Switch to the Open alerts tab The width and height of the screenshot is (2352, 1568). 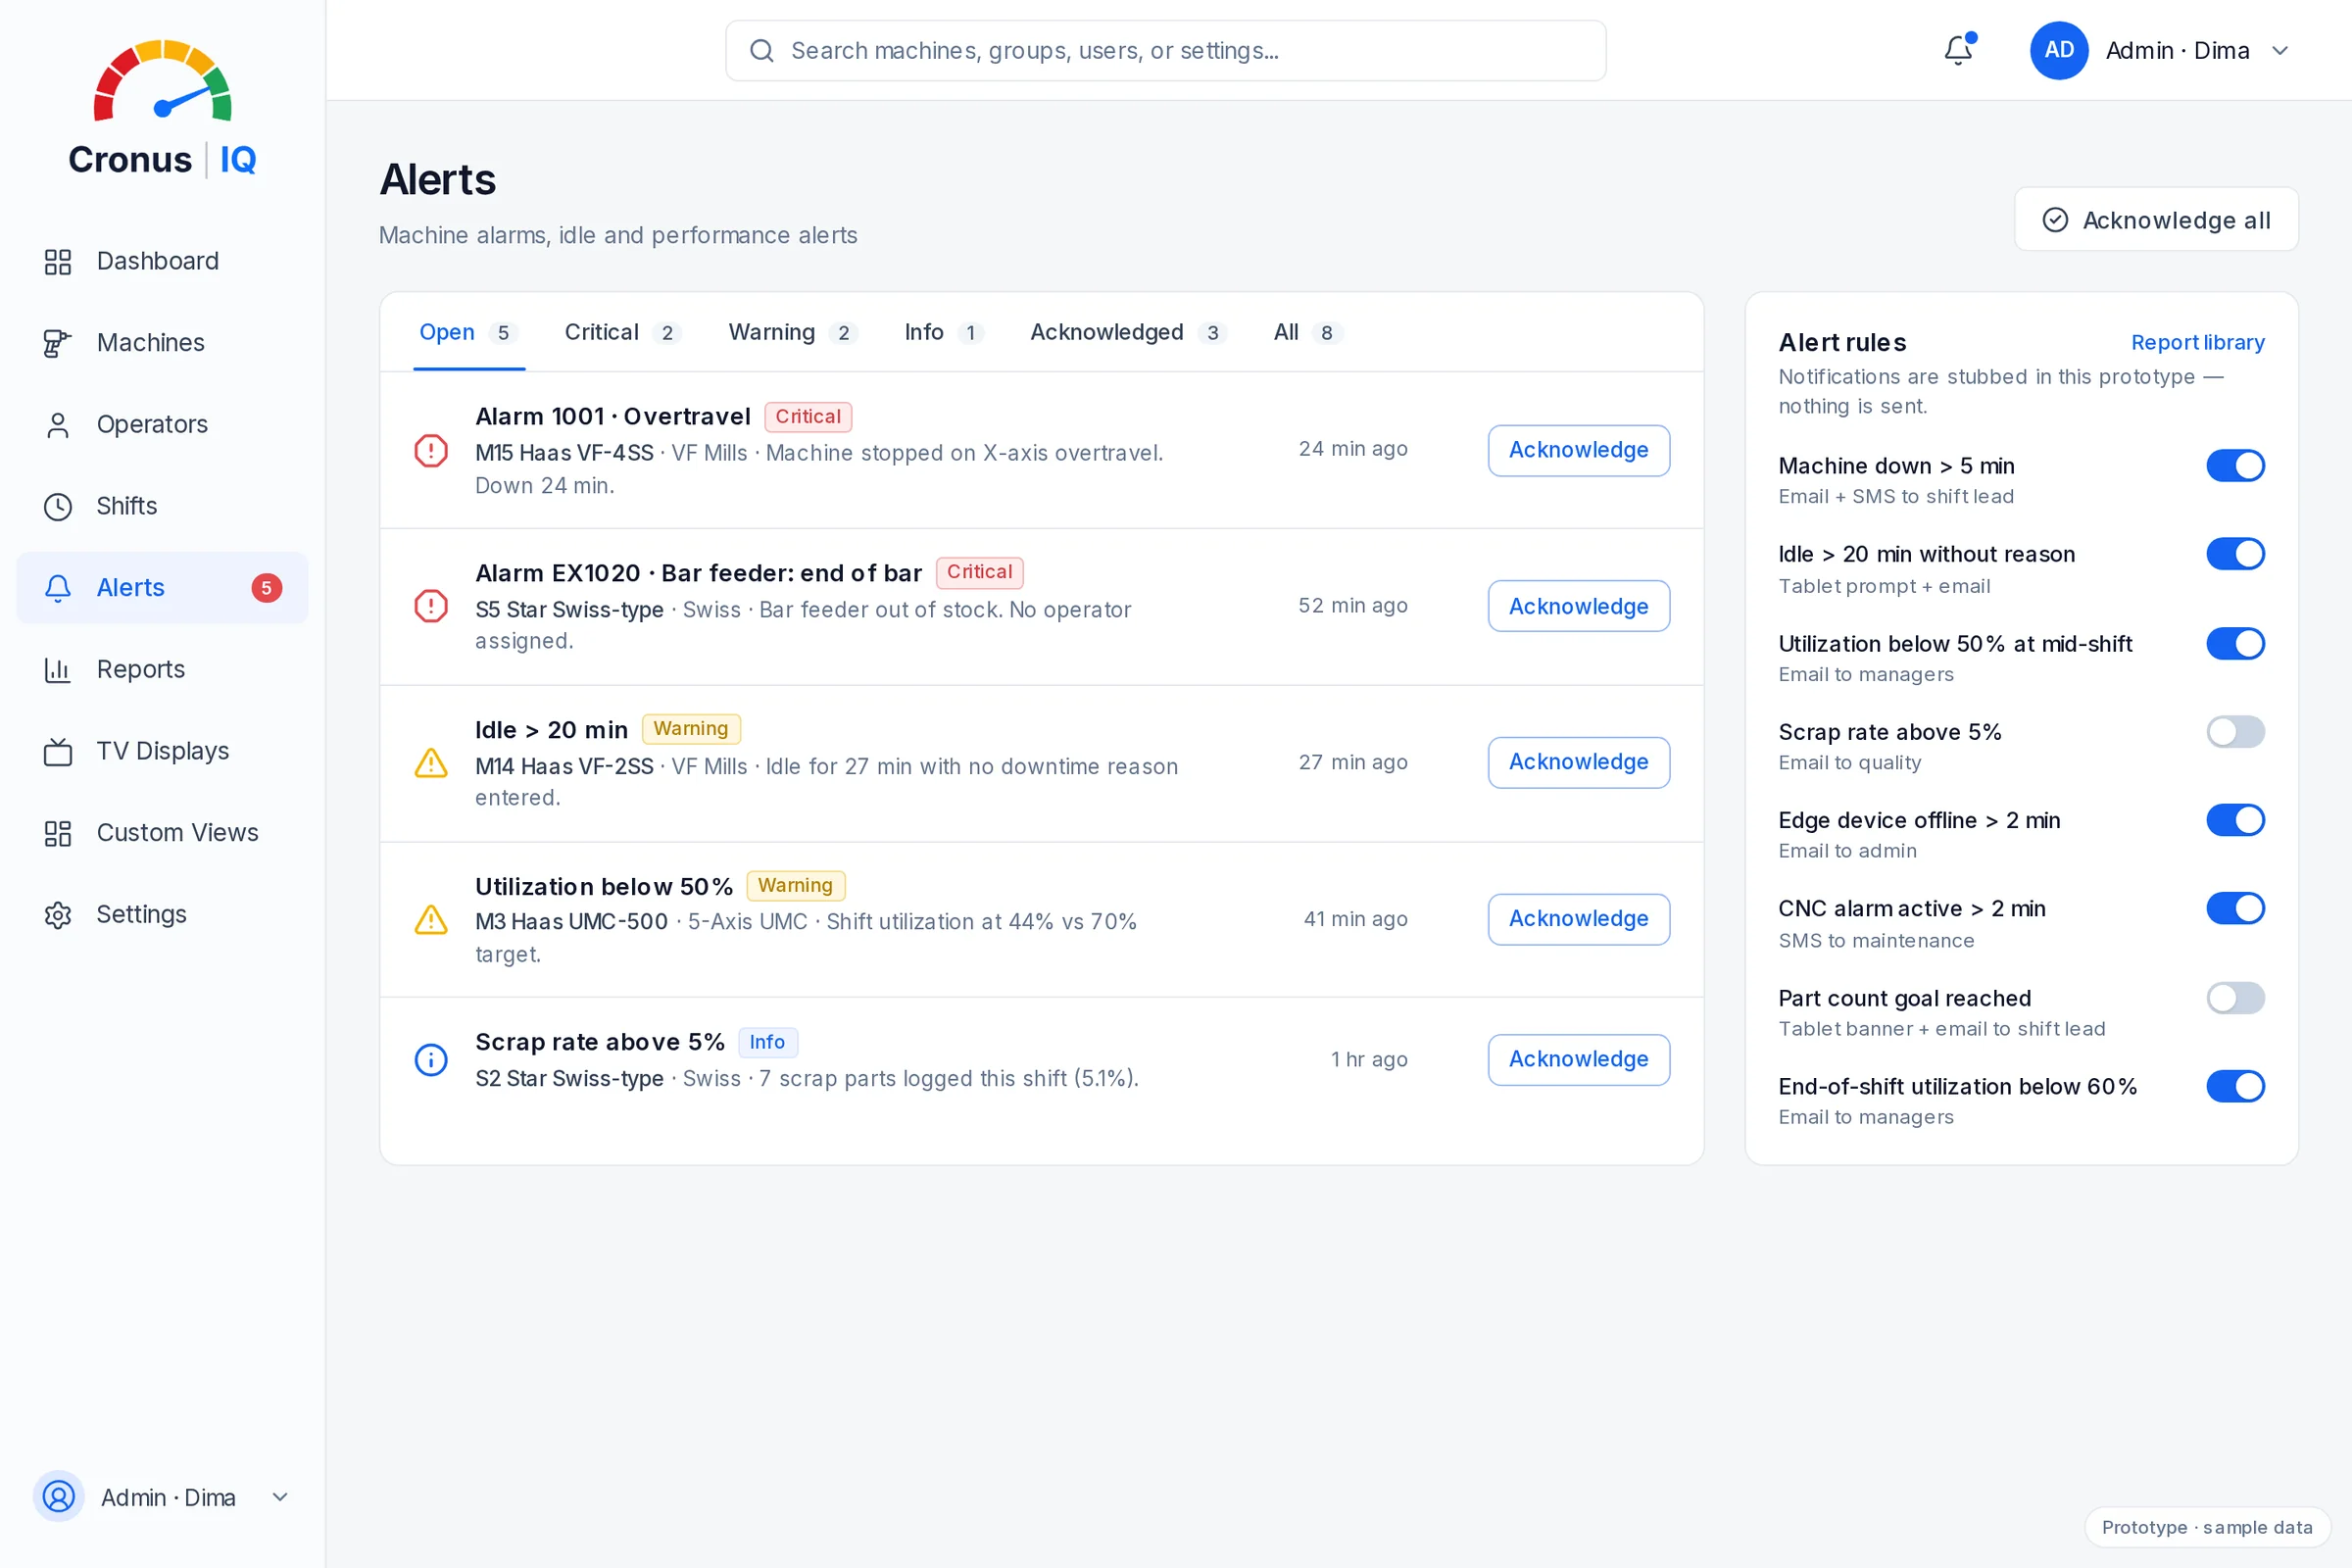469,333
